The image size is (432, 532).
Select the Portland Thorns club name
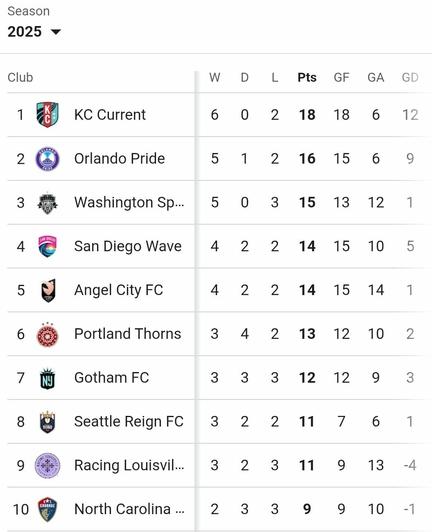(128, 334)
